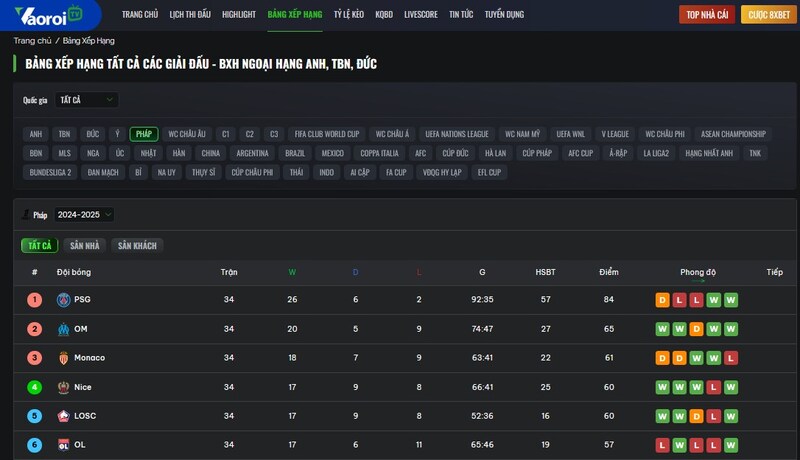Viewport: 800px width, 460px height.
Task: Click rank badge number 3
Action: pos(35,358)
